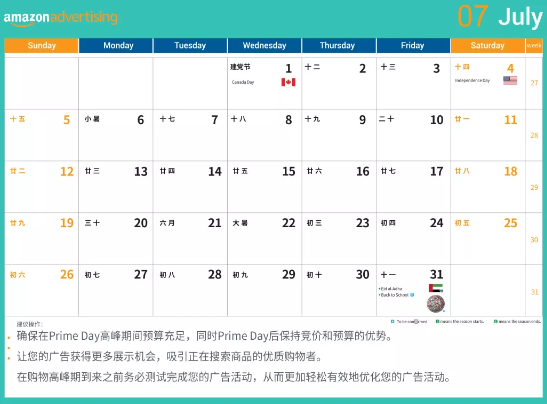Select the Wednesday column header
The image size is (547, 404).
click(x=264, y=45)
